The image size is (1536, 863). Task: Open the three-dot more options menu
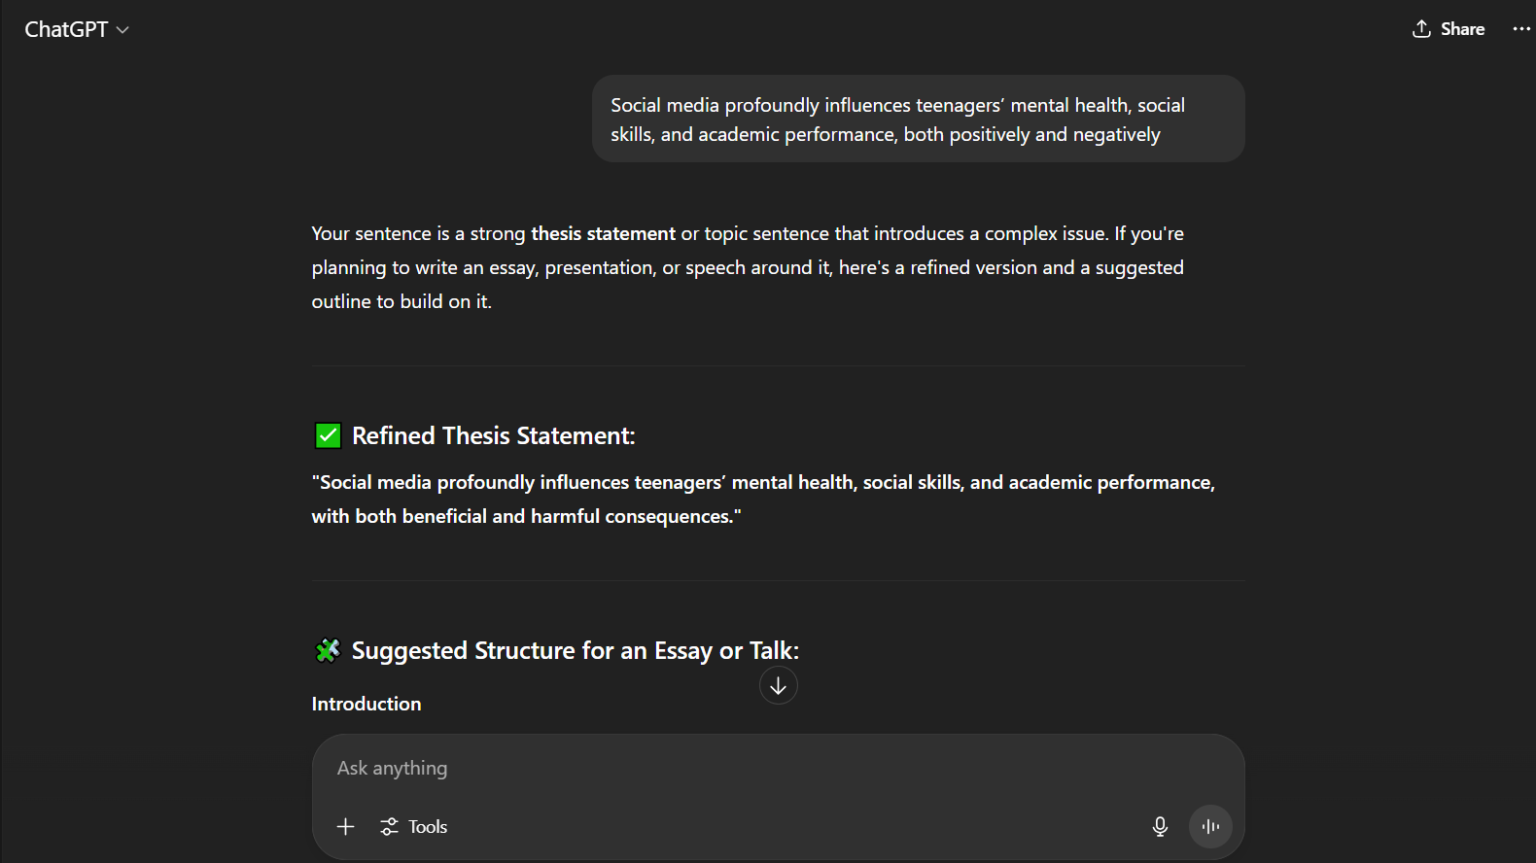point(1521,29)
